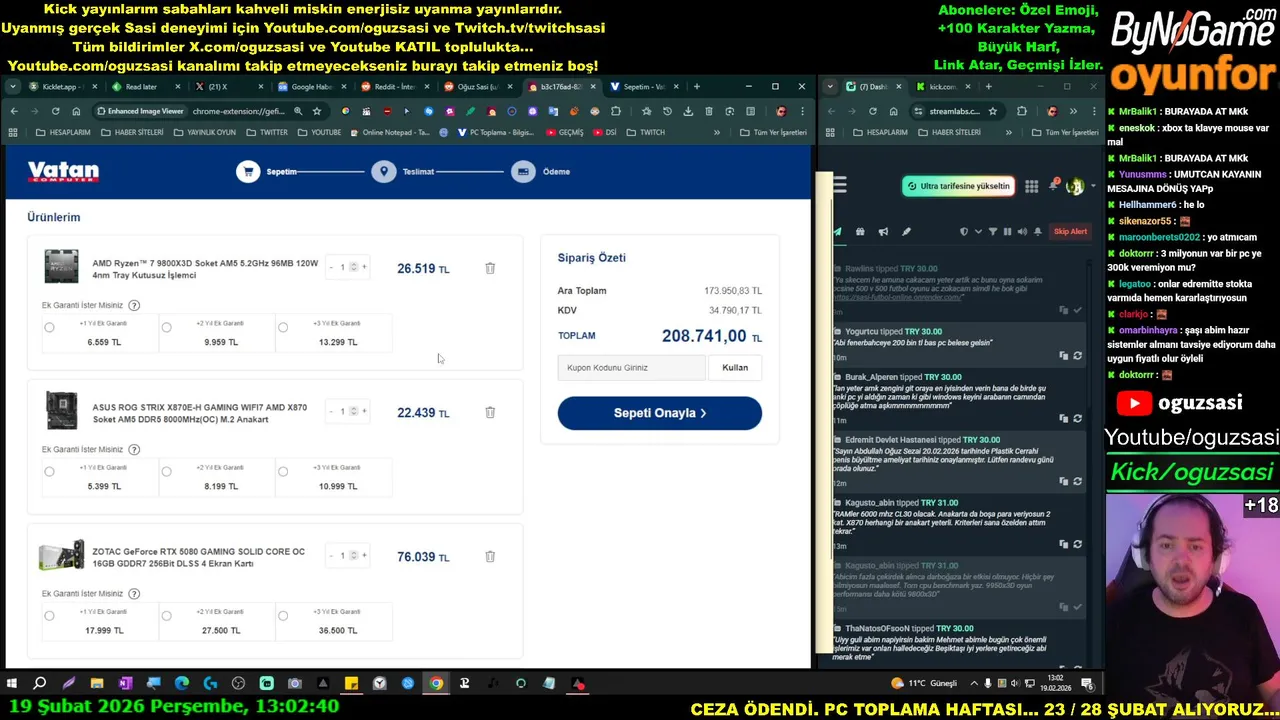Open the megaphone icon in Streamlabs events
1280x720 pixels.
pos(883,231)
